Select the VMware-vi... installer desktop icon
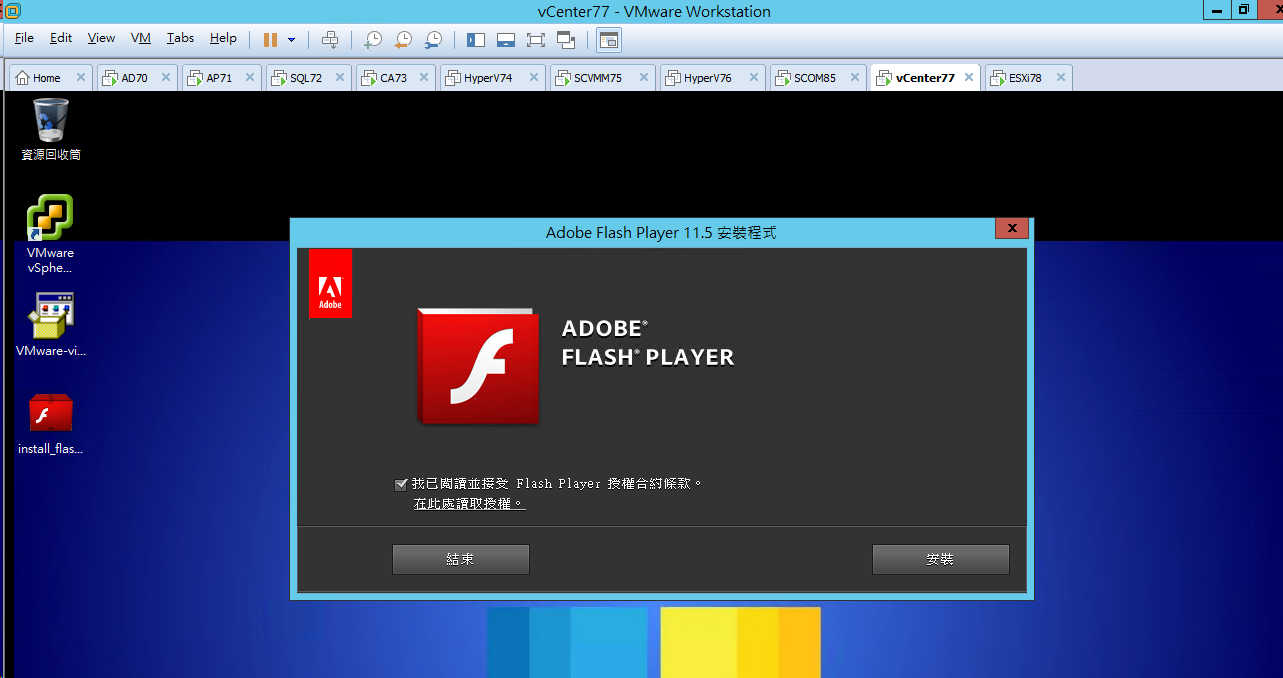The width and height of the screenshot is (1283, 678). (51, 325)
